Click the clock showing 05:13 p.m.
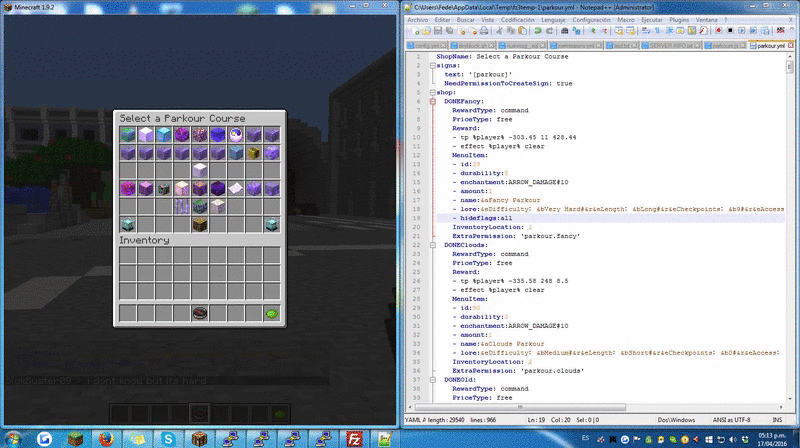Viewport: 800px width, 448px height. [x=772, y=439]
